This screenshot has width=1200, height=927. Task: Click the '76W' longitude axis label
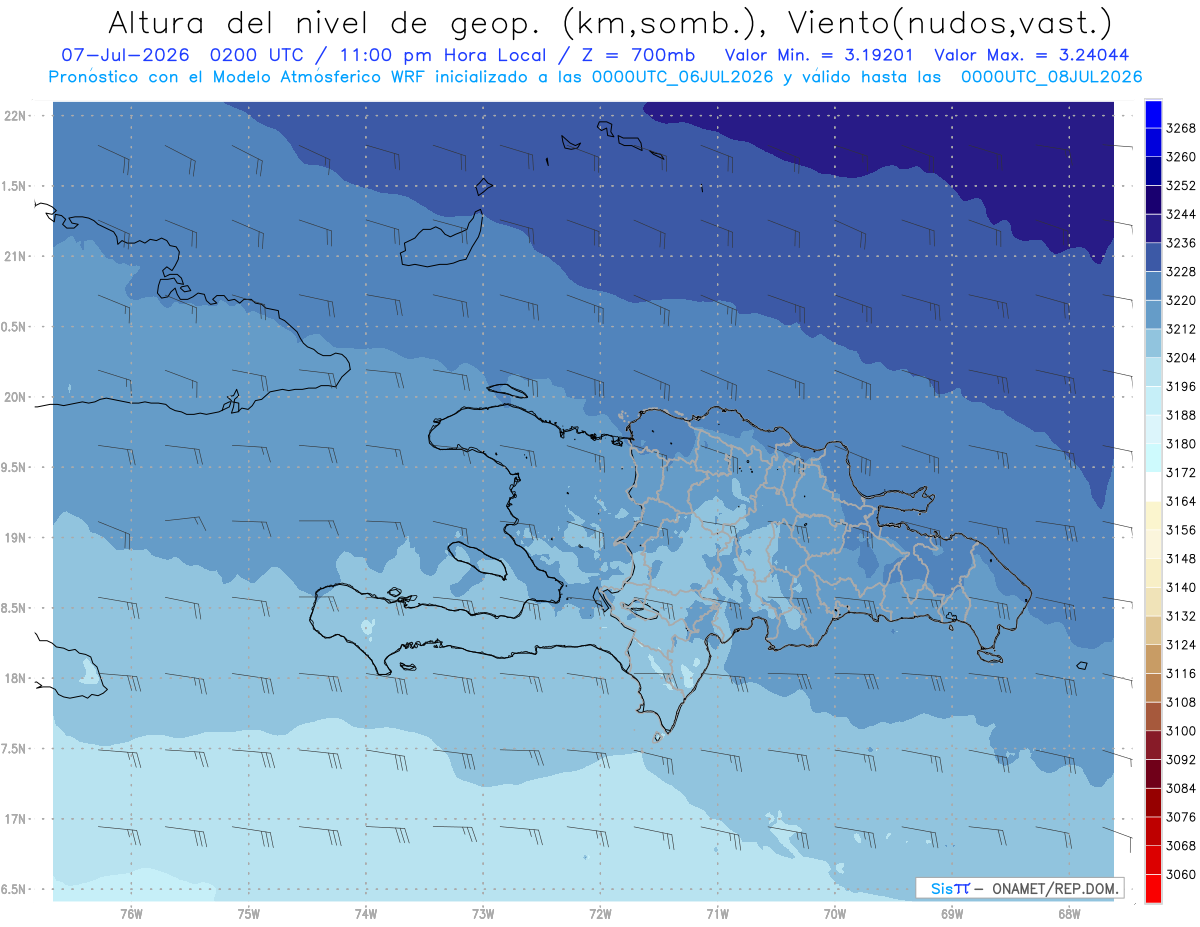131,914
